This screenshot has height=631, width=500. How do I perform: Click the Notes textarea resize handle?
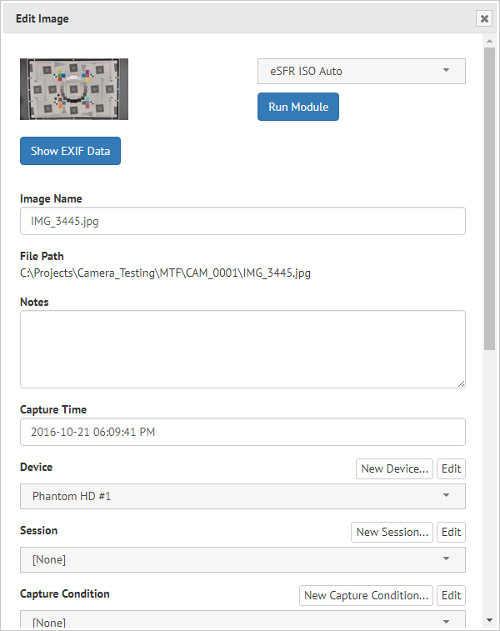[x=461, y=384]
